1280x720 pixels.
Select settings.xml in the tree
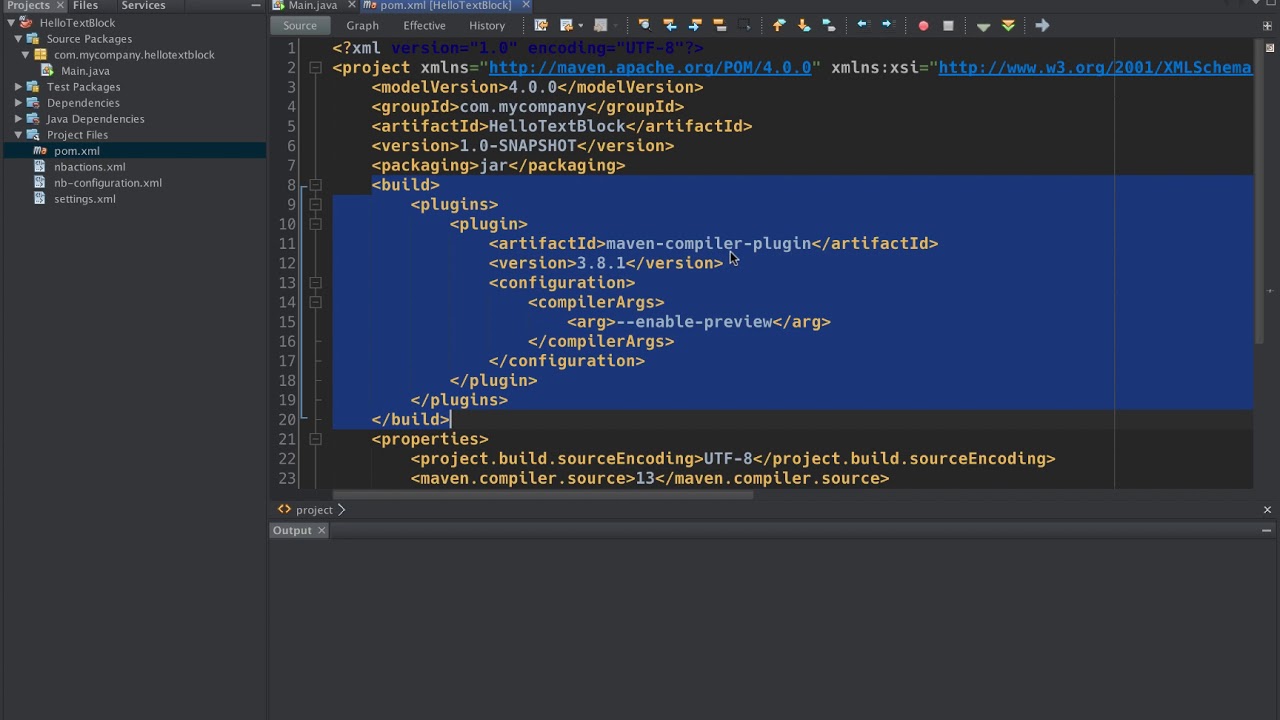[84, 199]
